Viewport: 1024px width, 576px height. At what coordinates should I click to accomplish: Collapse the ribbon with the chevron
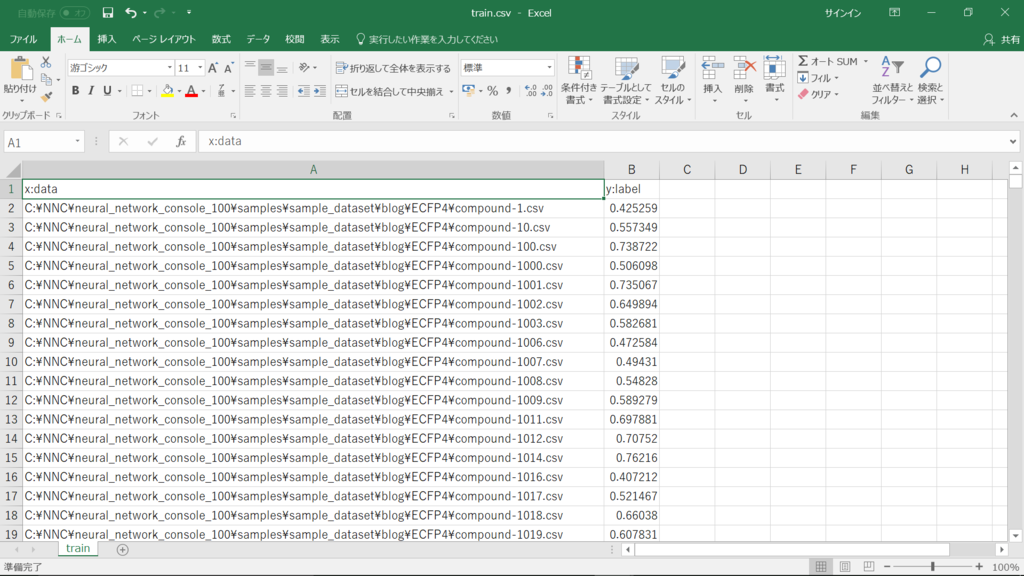pos(1014,116)
